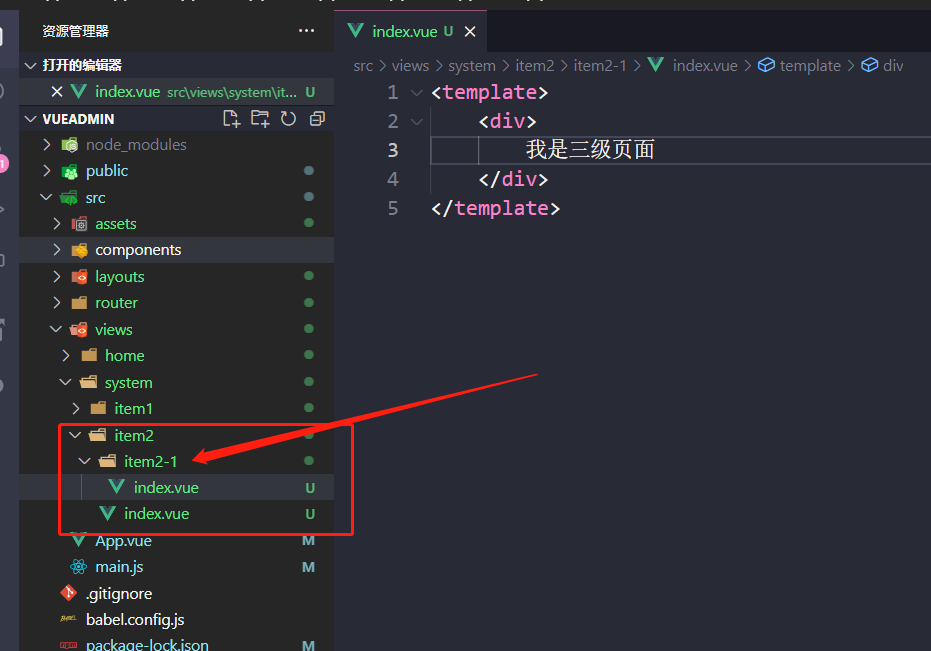The image size is (931, 651).
Task: Click the React icon beside main.js
Action: pos(78,567)
